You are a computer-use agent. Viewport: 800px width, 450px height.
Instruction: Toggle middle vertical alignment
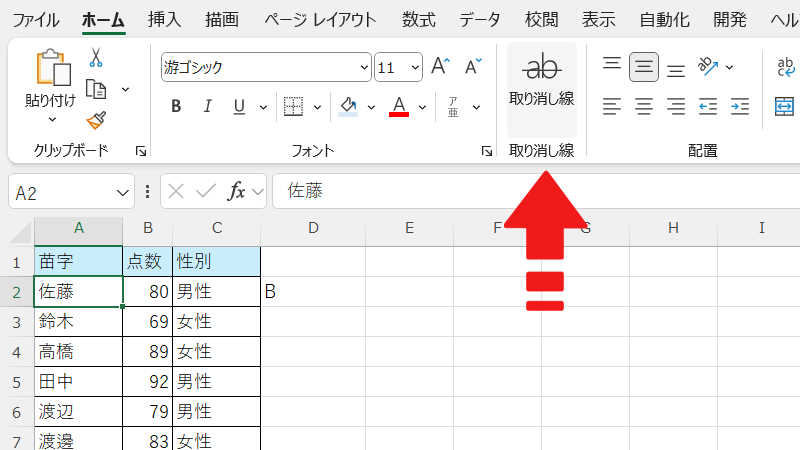(x=644, y=68)
